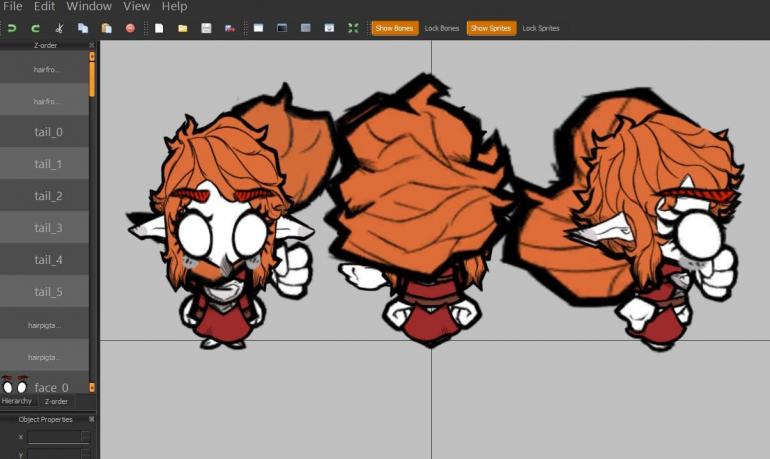This screenshot has width=770, height=459.
Task: Switch to the Hierarchy tab
Action: [x=17, y=401]
